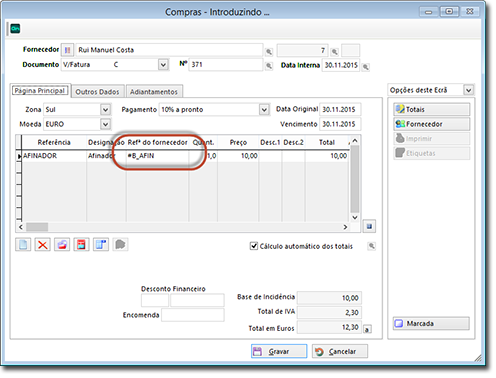Click the blue columns icon below the grid
The image size is (496, 378).
[x=101, y=245]
